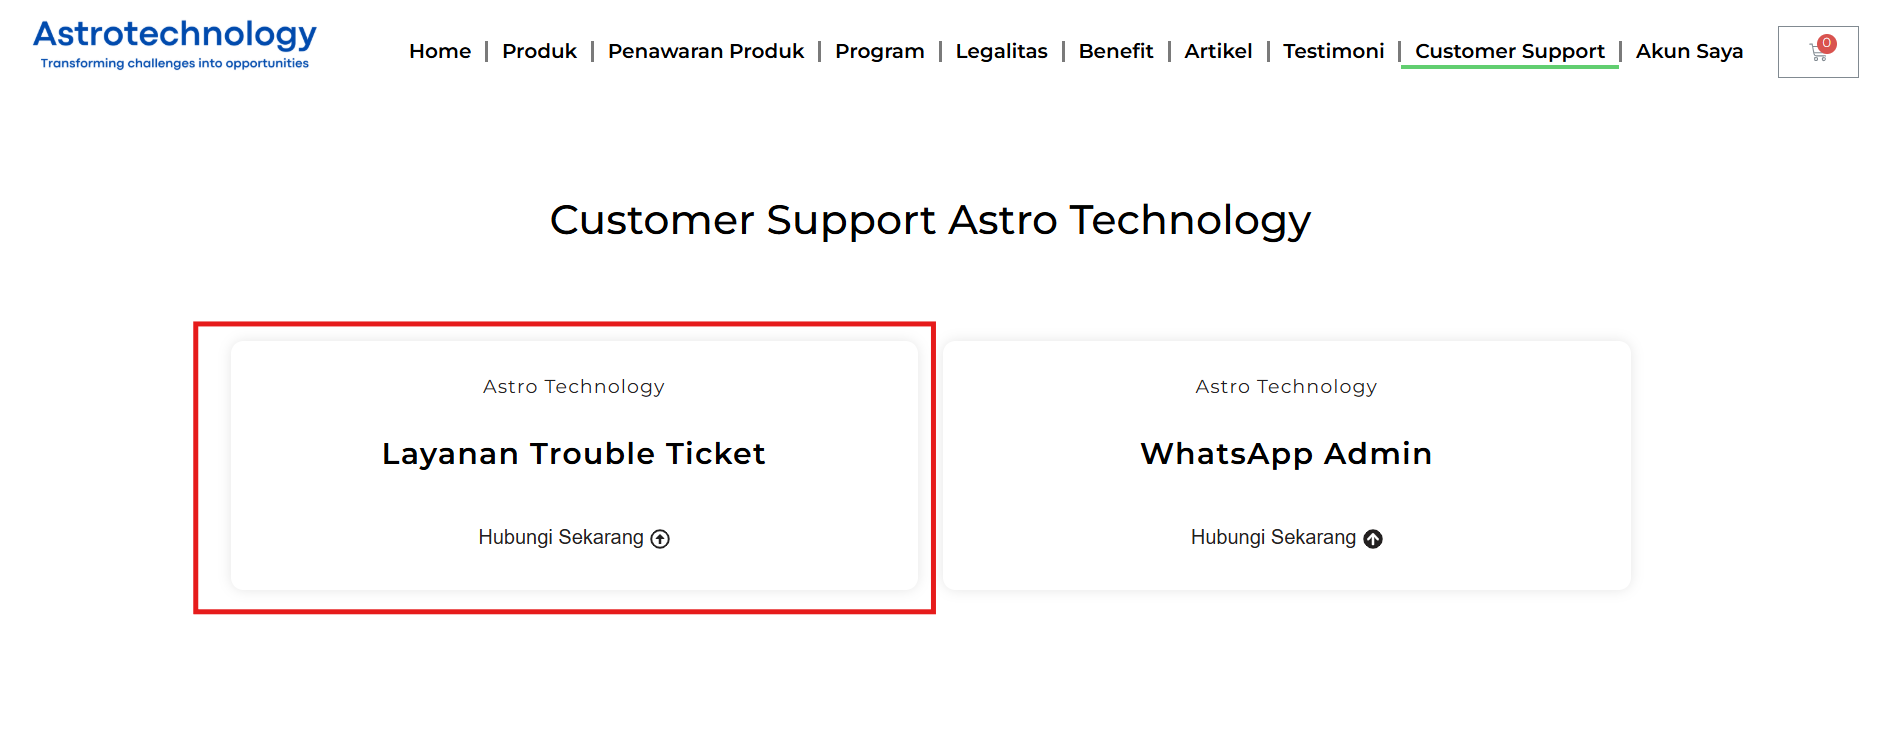The image size is (1877, 732).
Task: Go to the Artikel section
Action: [x=1218, y=51]
